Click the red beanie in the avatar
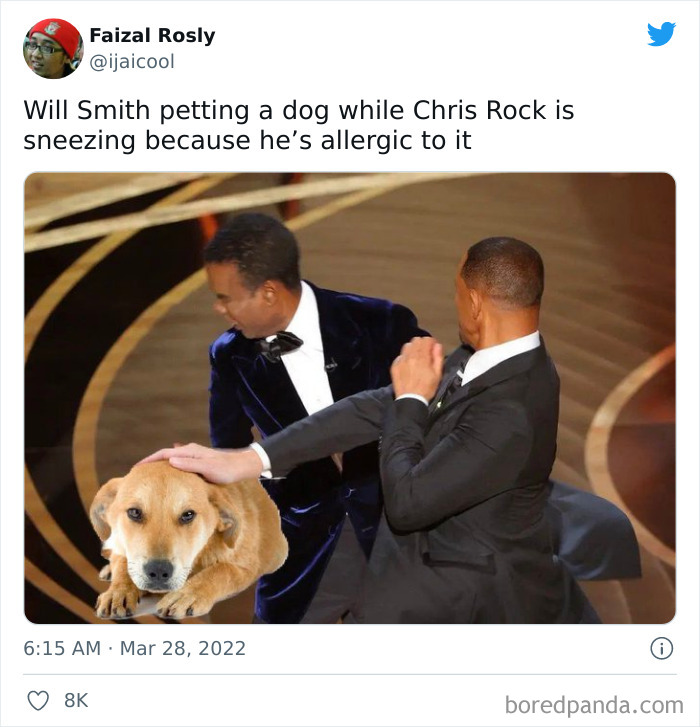 click(56, 36)
